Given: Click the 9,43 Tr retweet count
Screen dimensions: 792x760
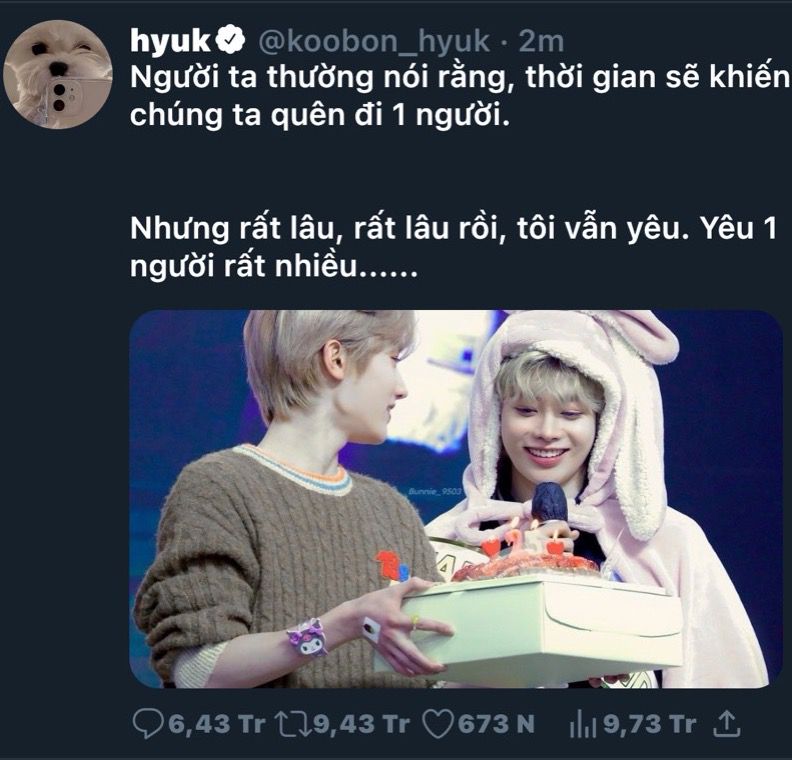Looking at the screenshot, I should click(361, 724).
